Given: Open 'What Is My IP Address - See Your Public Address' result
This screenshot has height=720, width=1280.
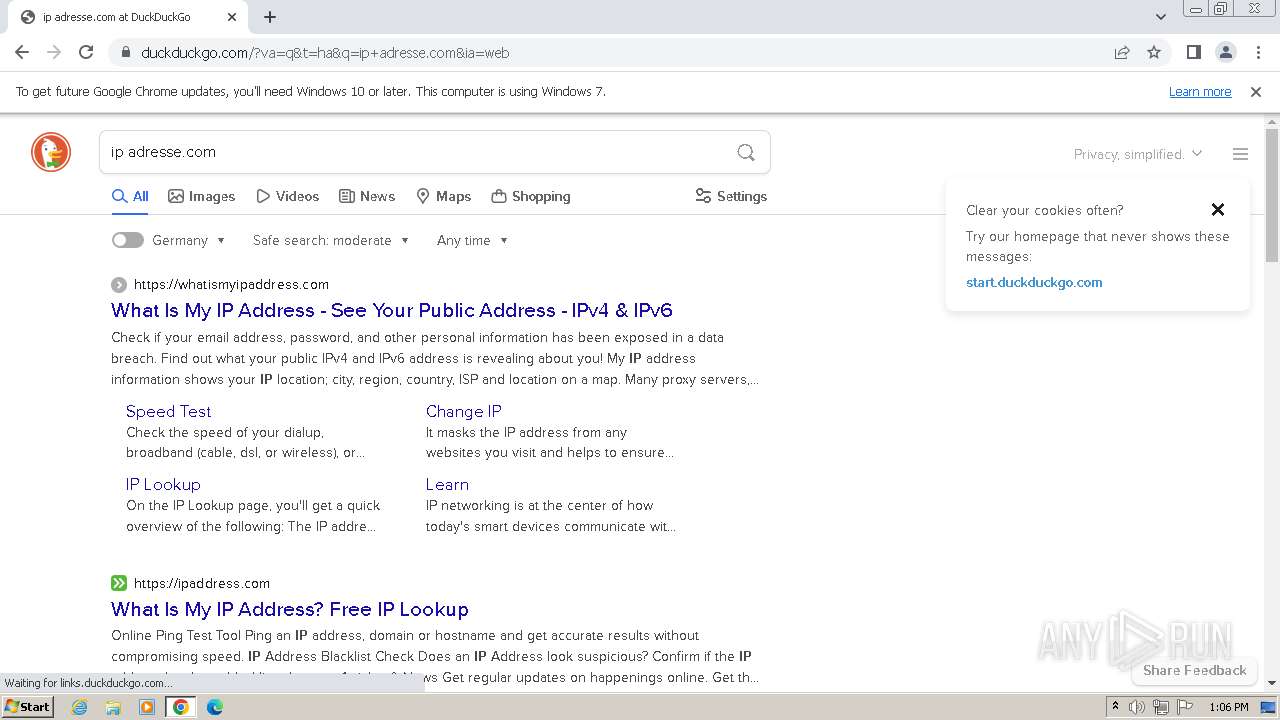Looking at the screenshot, I should (392, 310).
